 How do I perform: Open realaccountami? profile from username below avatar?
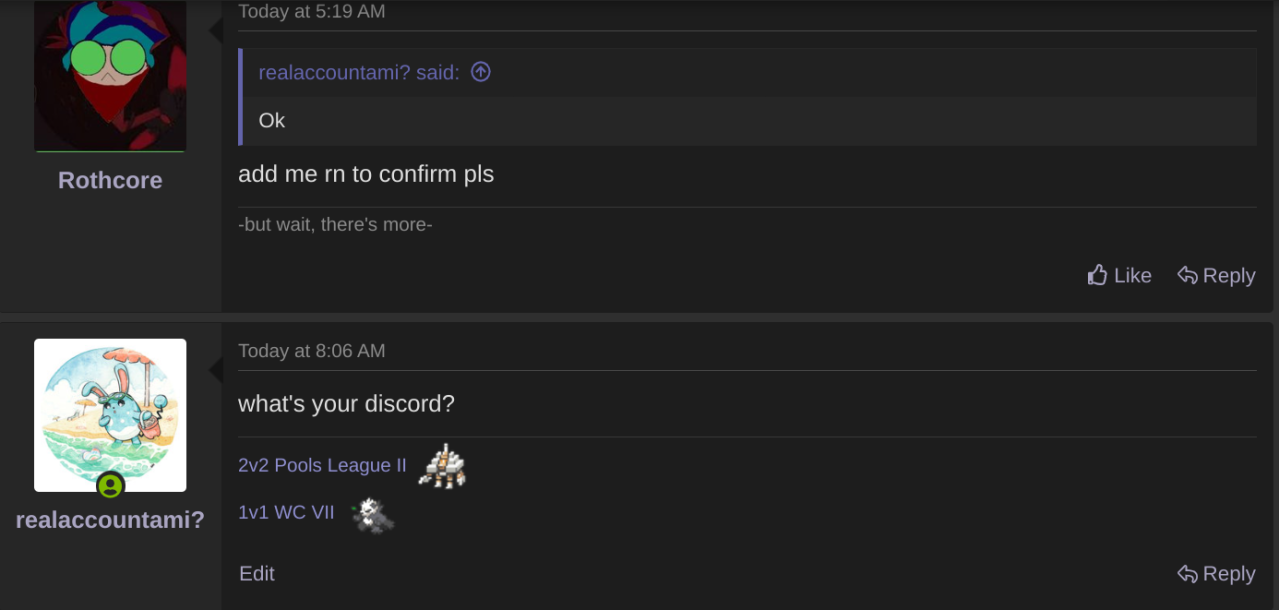coord(110,520)
